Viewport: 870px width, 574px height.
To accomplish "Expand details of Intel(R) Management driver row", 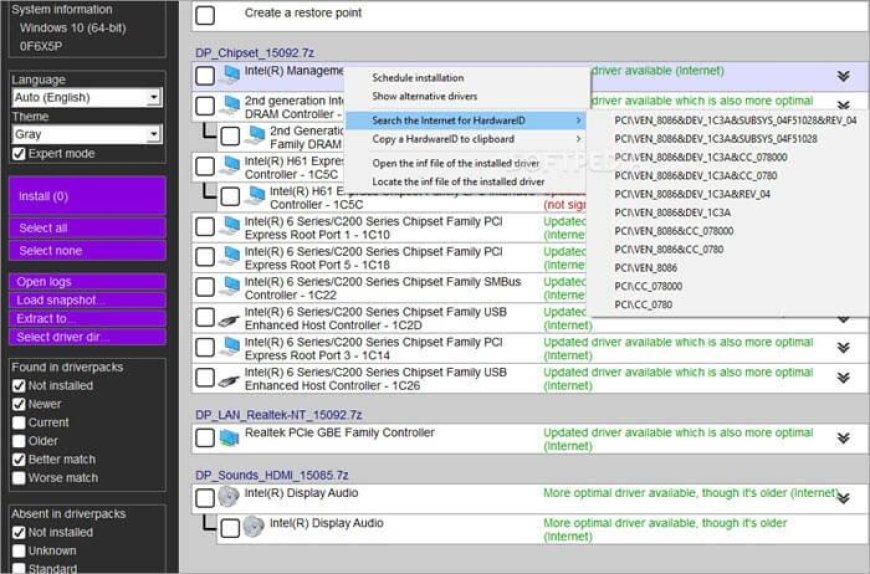I will [843, 76].
